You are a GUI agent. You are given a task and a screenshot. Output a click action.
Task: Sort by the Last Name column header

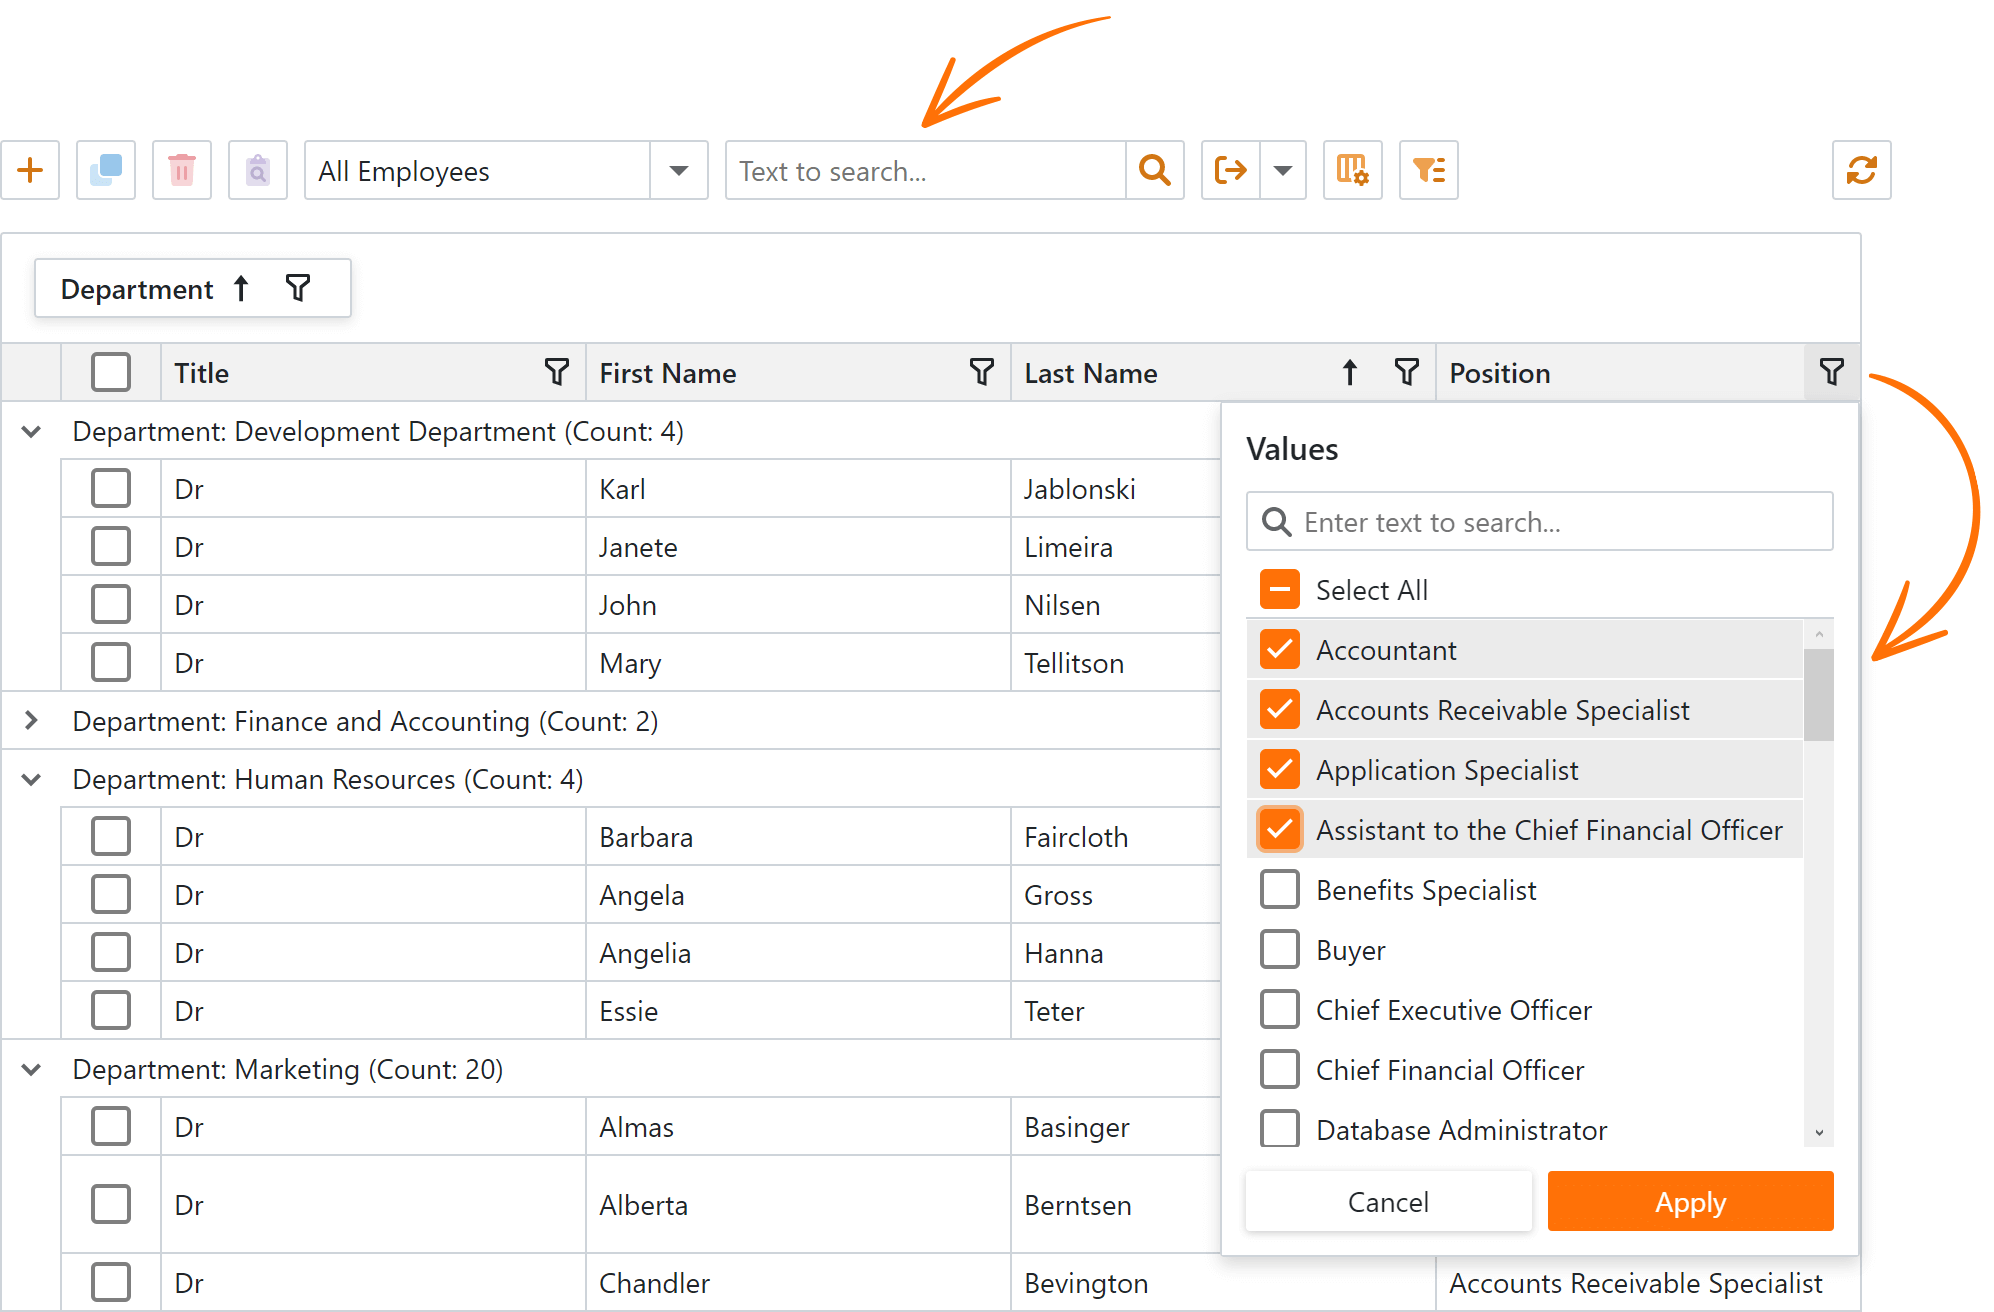(x=1091, y=371)
